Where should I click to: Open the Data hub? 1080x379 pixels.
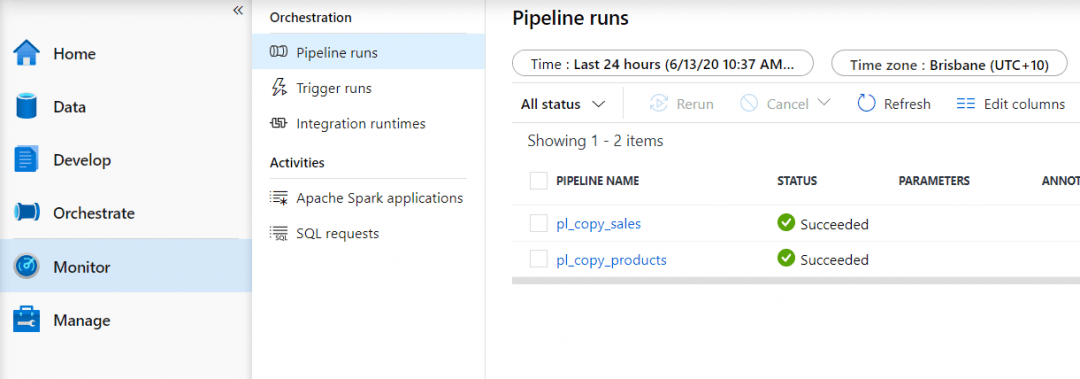click(70, 107)
